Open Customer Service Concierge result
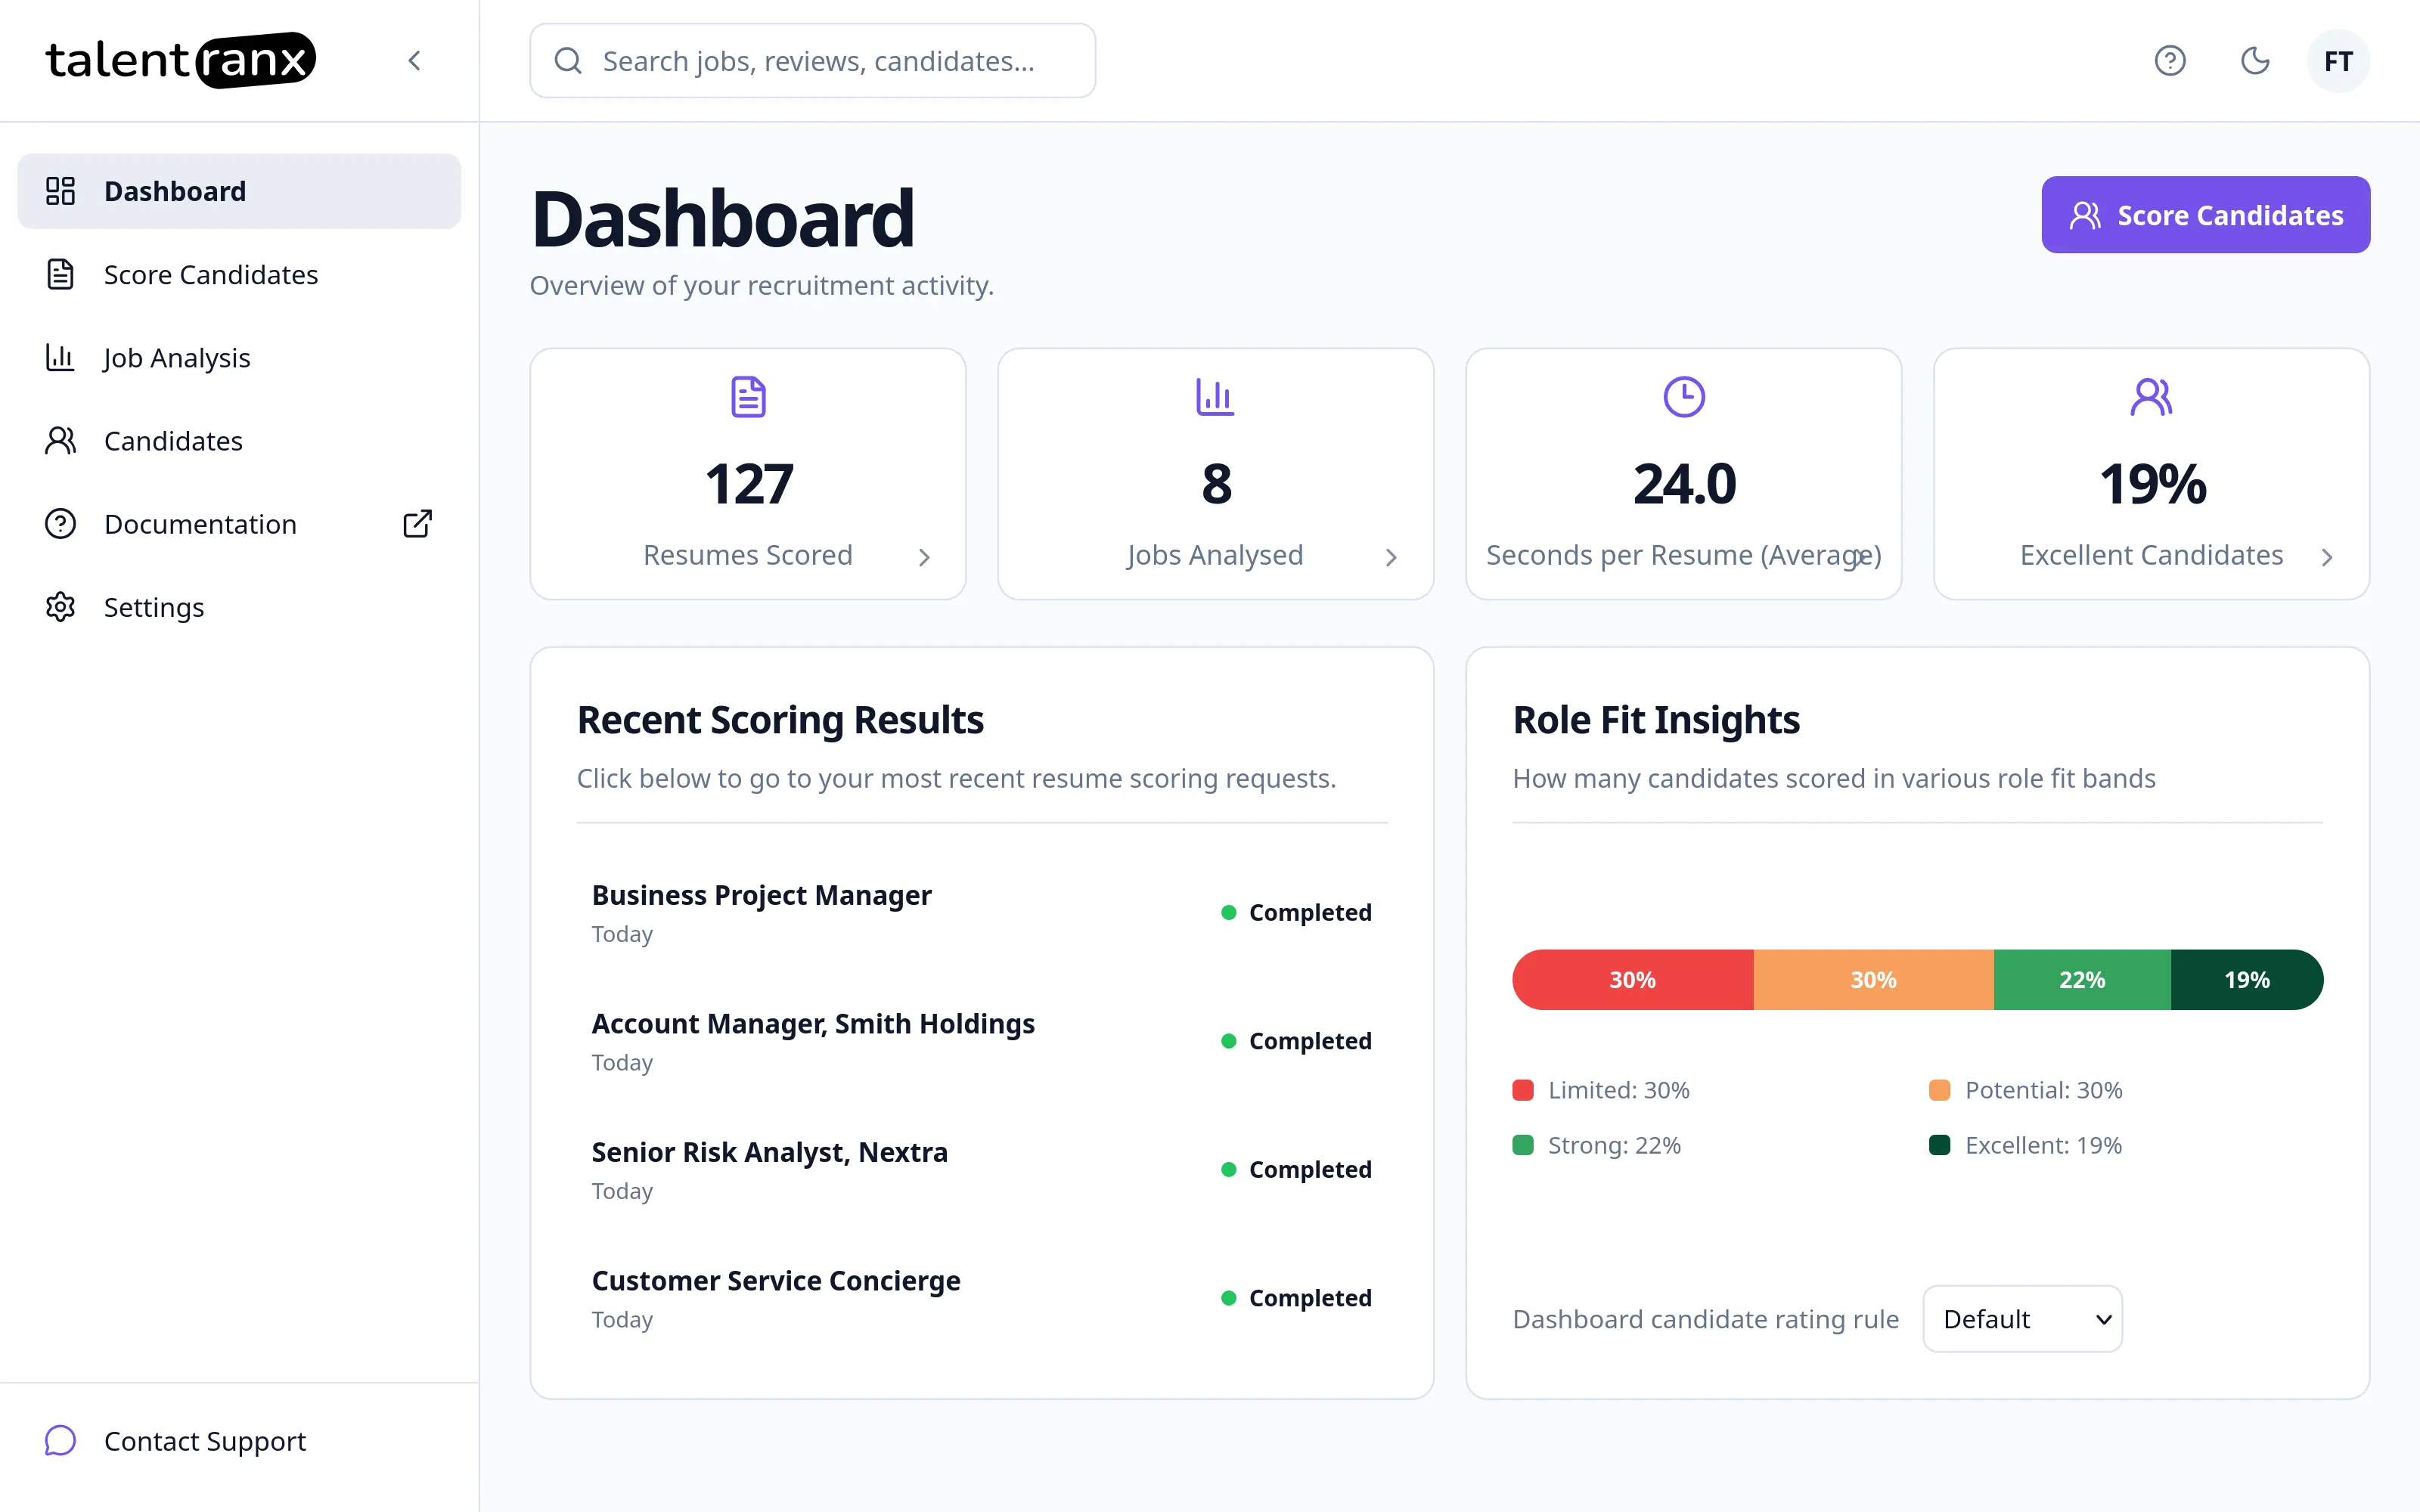 coord(982,1298)
